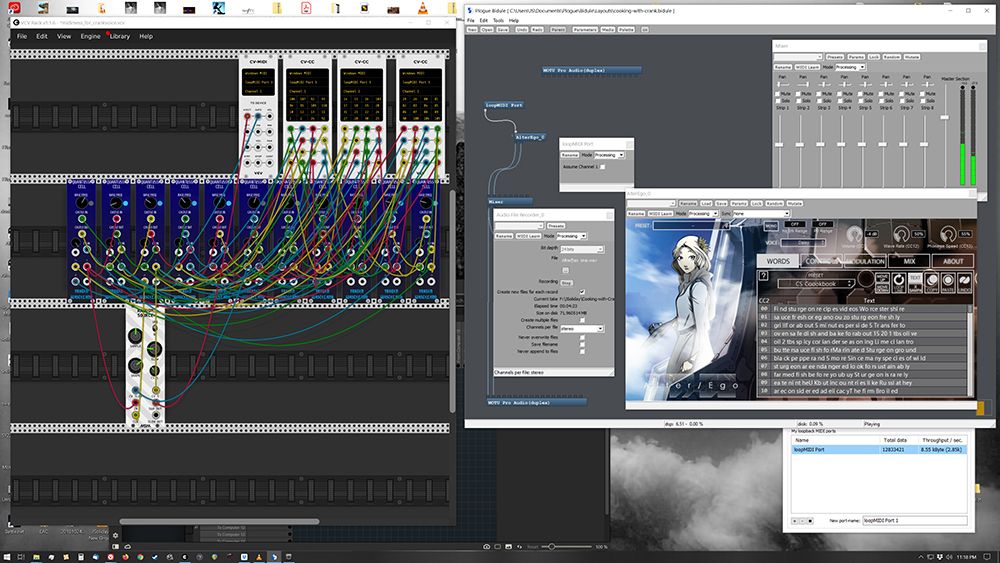This screenshot has width=1000, height=563.
Task: Select the AlterEgo_0 node in Bidule patch
Action: point(530,137)
